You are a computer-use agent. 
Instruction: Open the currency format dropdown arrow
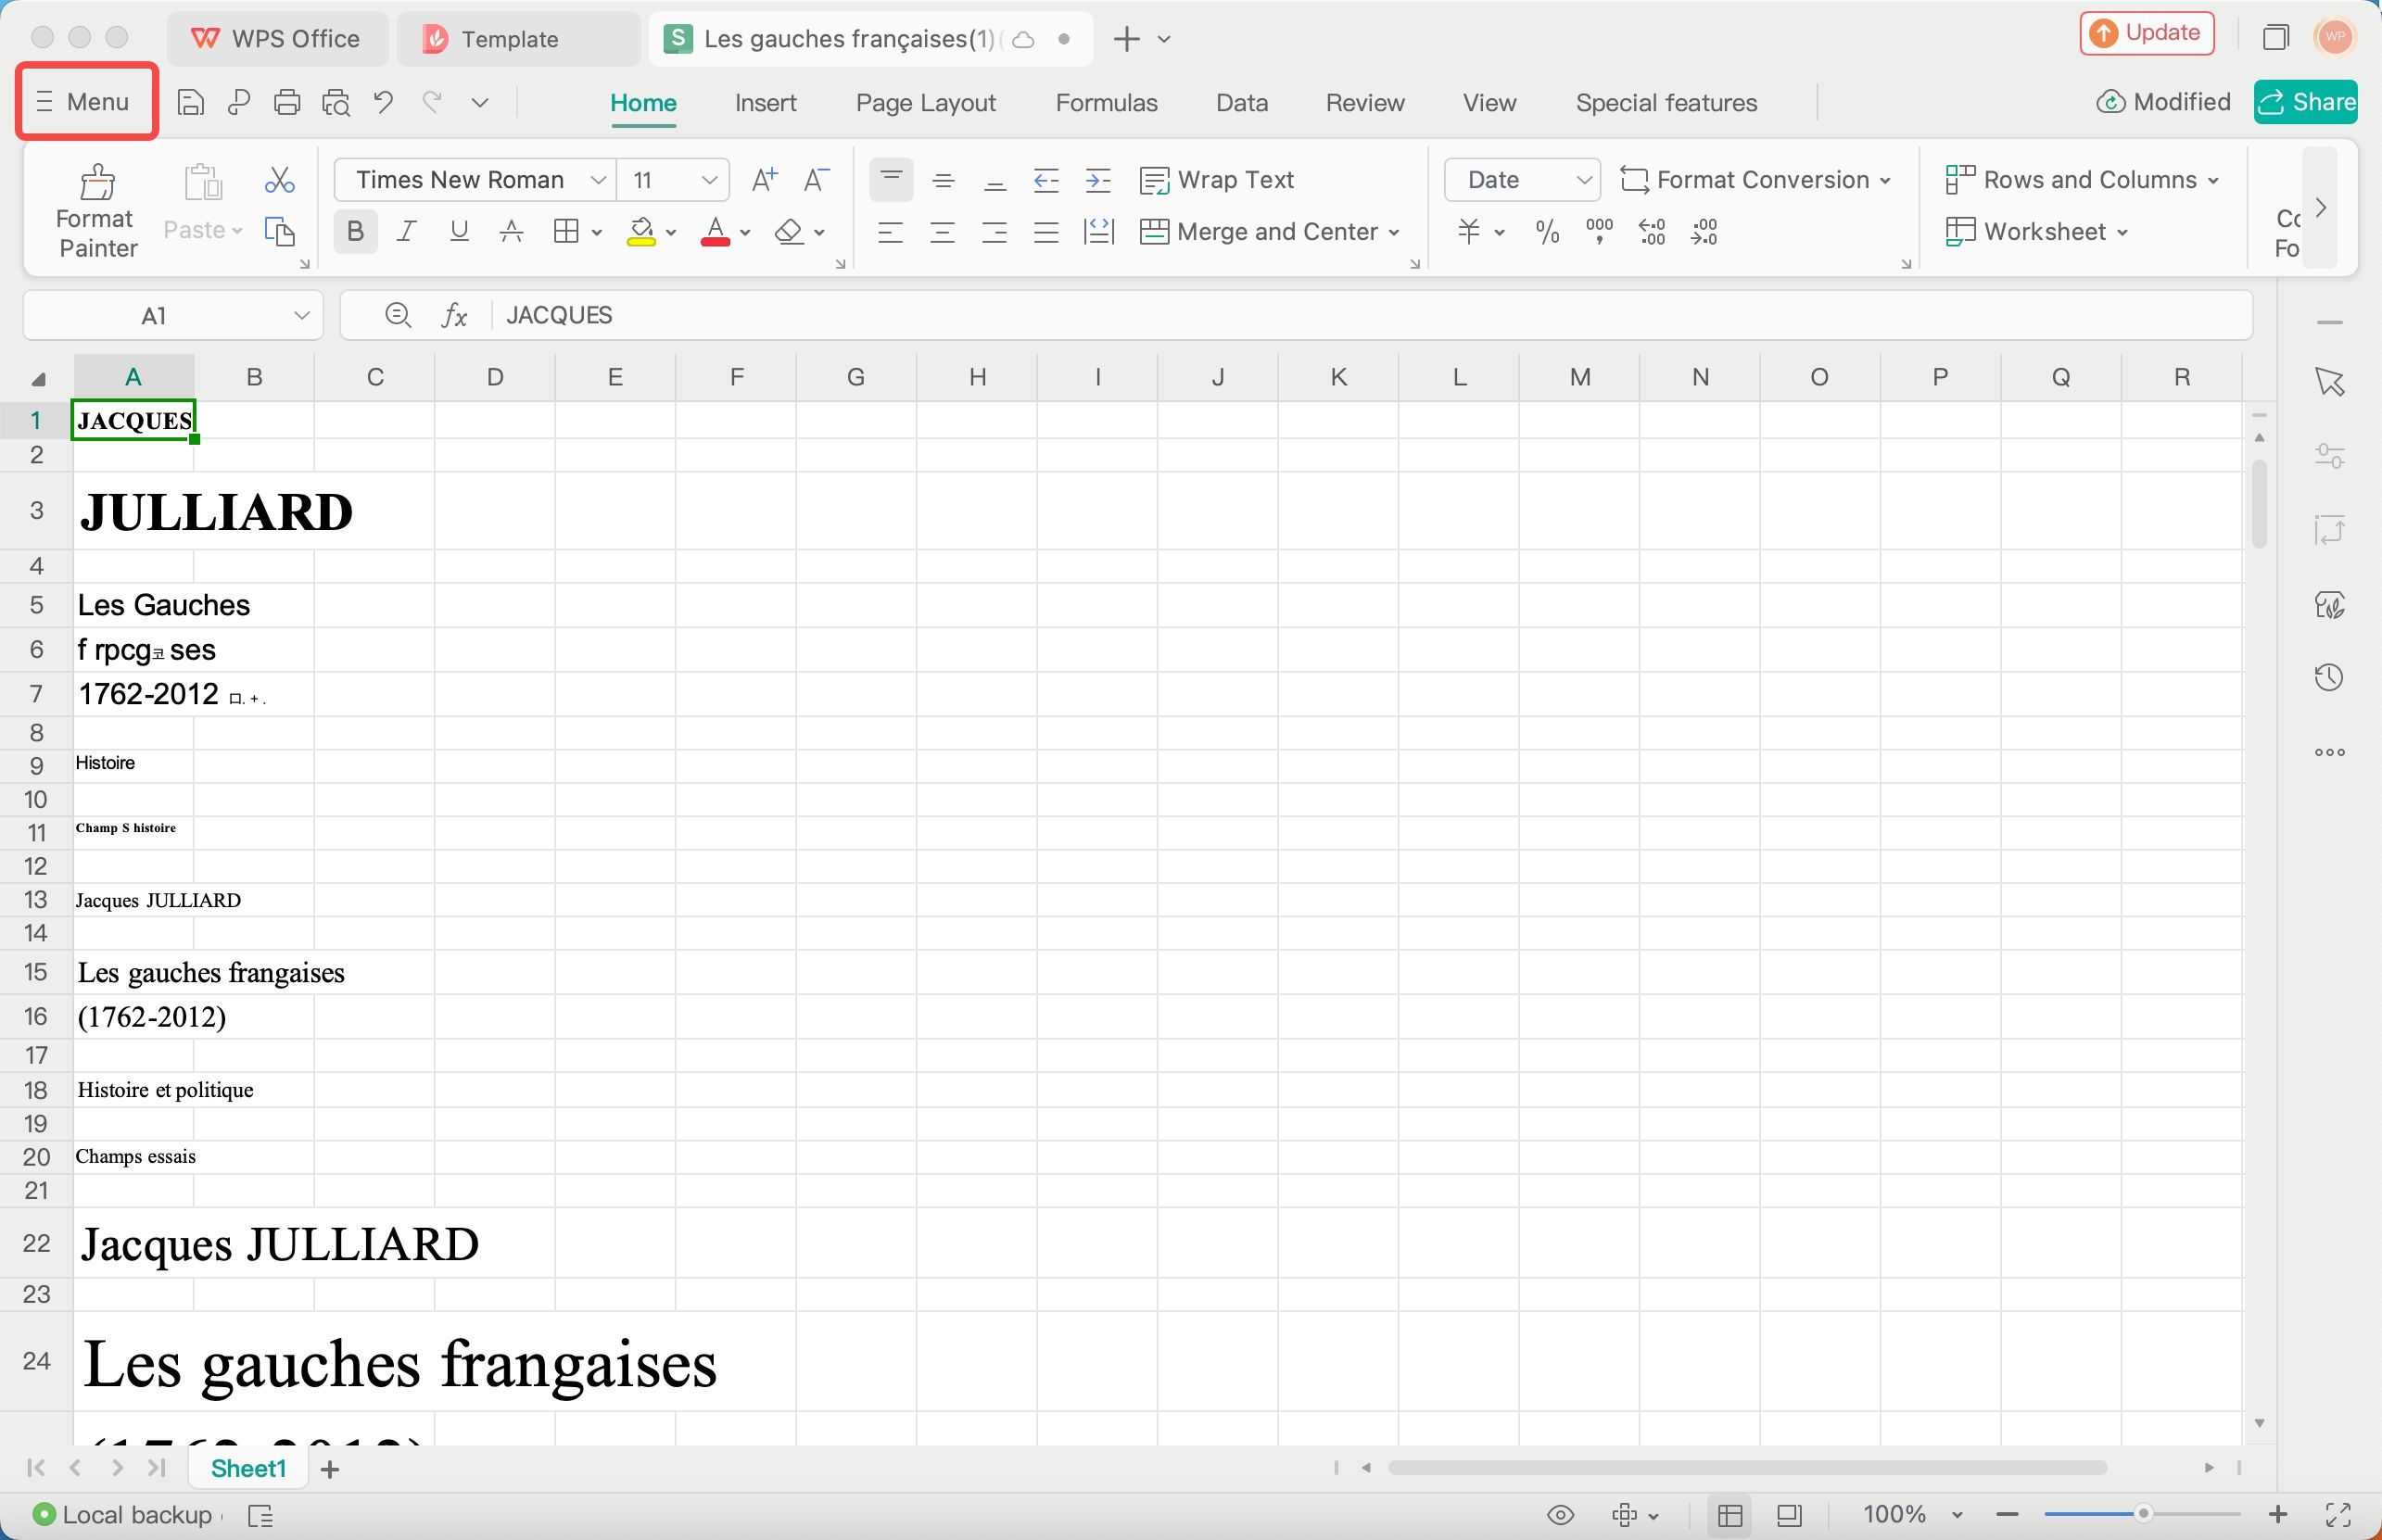(1500, 233)
